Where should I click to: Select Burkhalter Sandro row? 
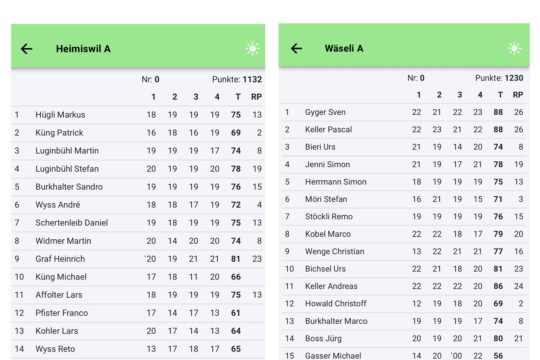pyautogui.click(x=138, y=187)
